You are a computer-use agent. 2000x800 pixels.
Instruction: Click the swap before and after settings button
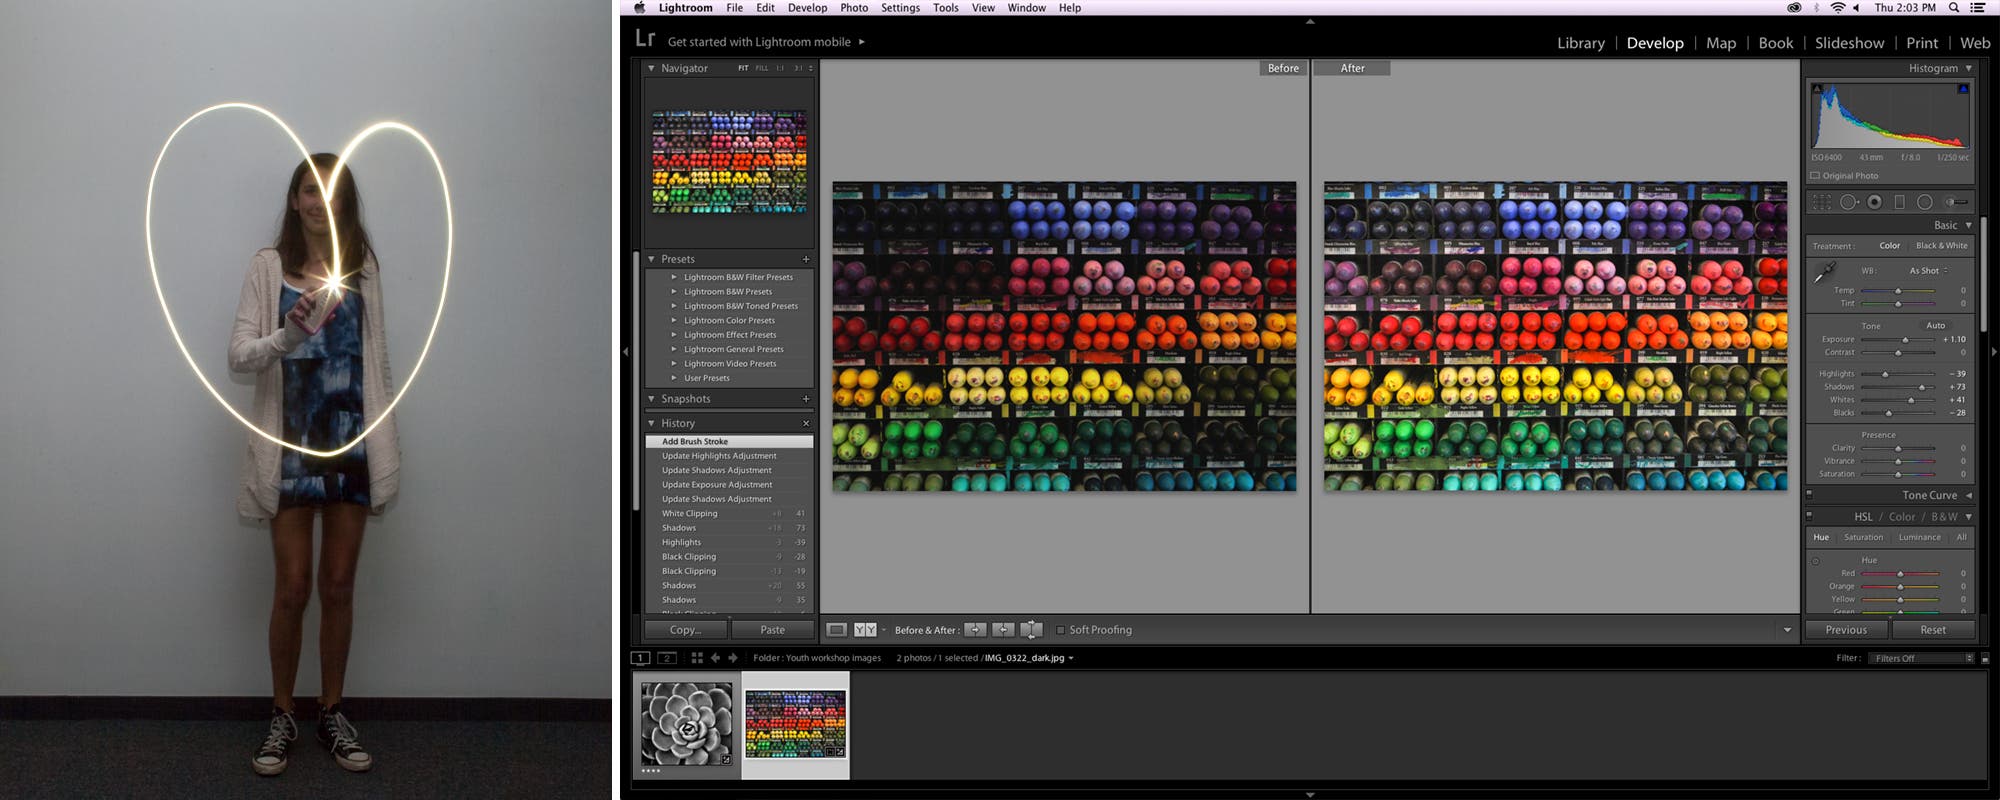tap(1031, 630)
